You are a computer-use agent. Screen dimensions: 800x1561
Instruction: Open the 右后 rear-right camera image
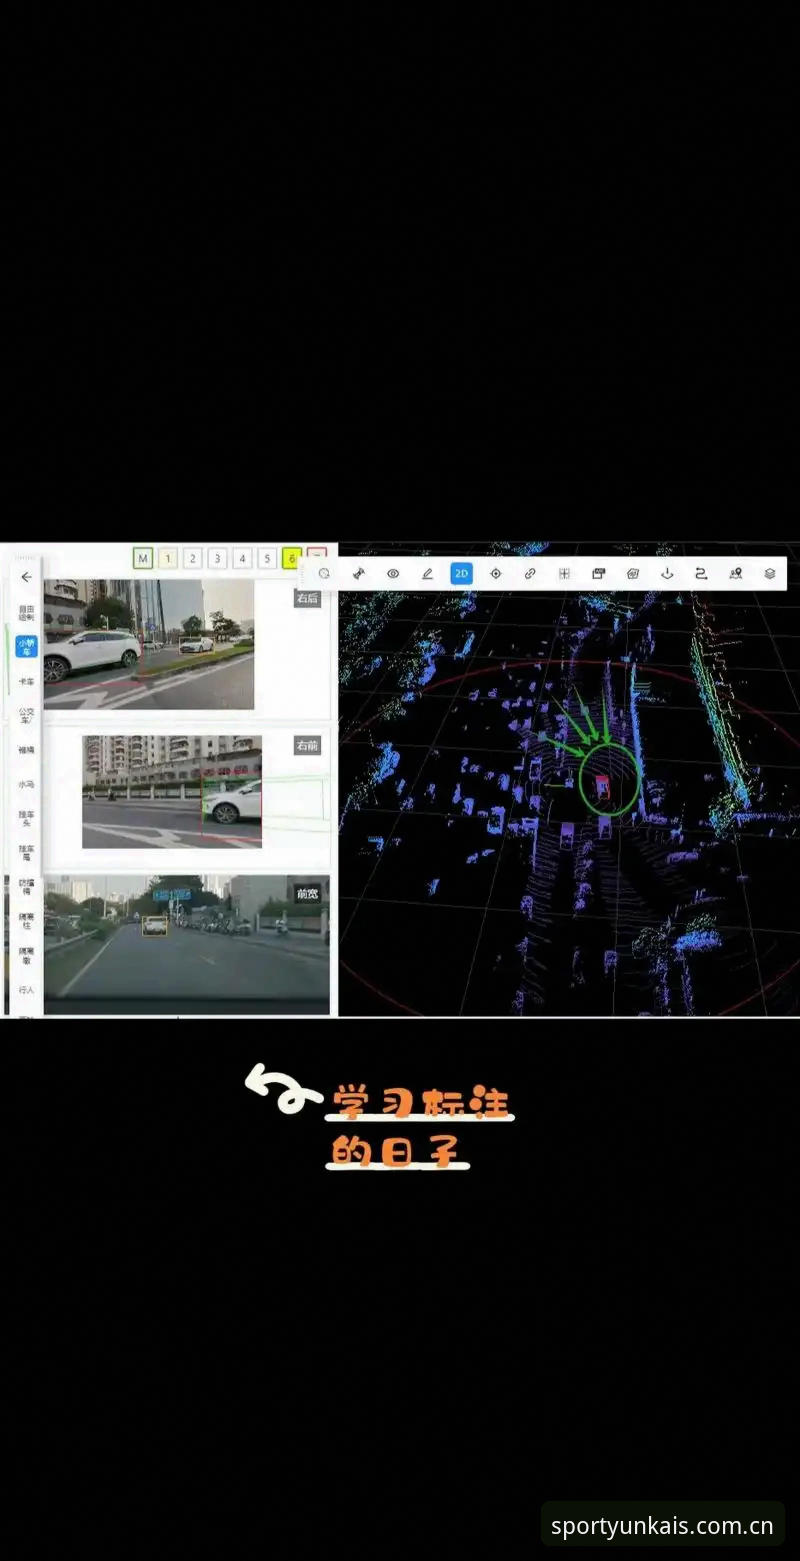(x=149, y=644)
